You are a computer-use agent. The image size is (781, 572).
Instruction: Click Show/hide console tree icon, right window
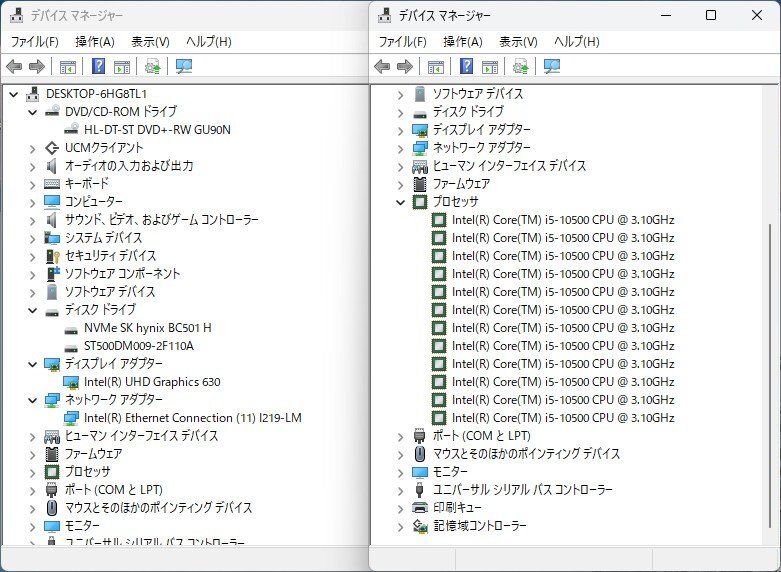(436, 66)
